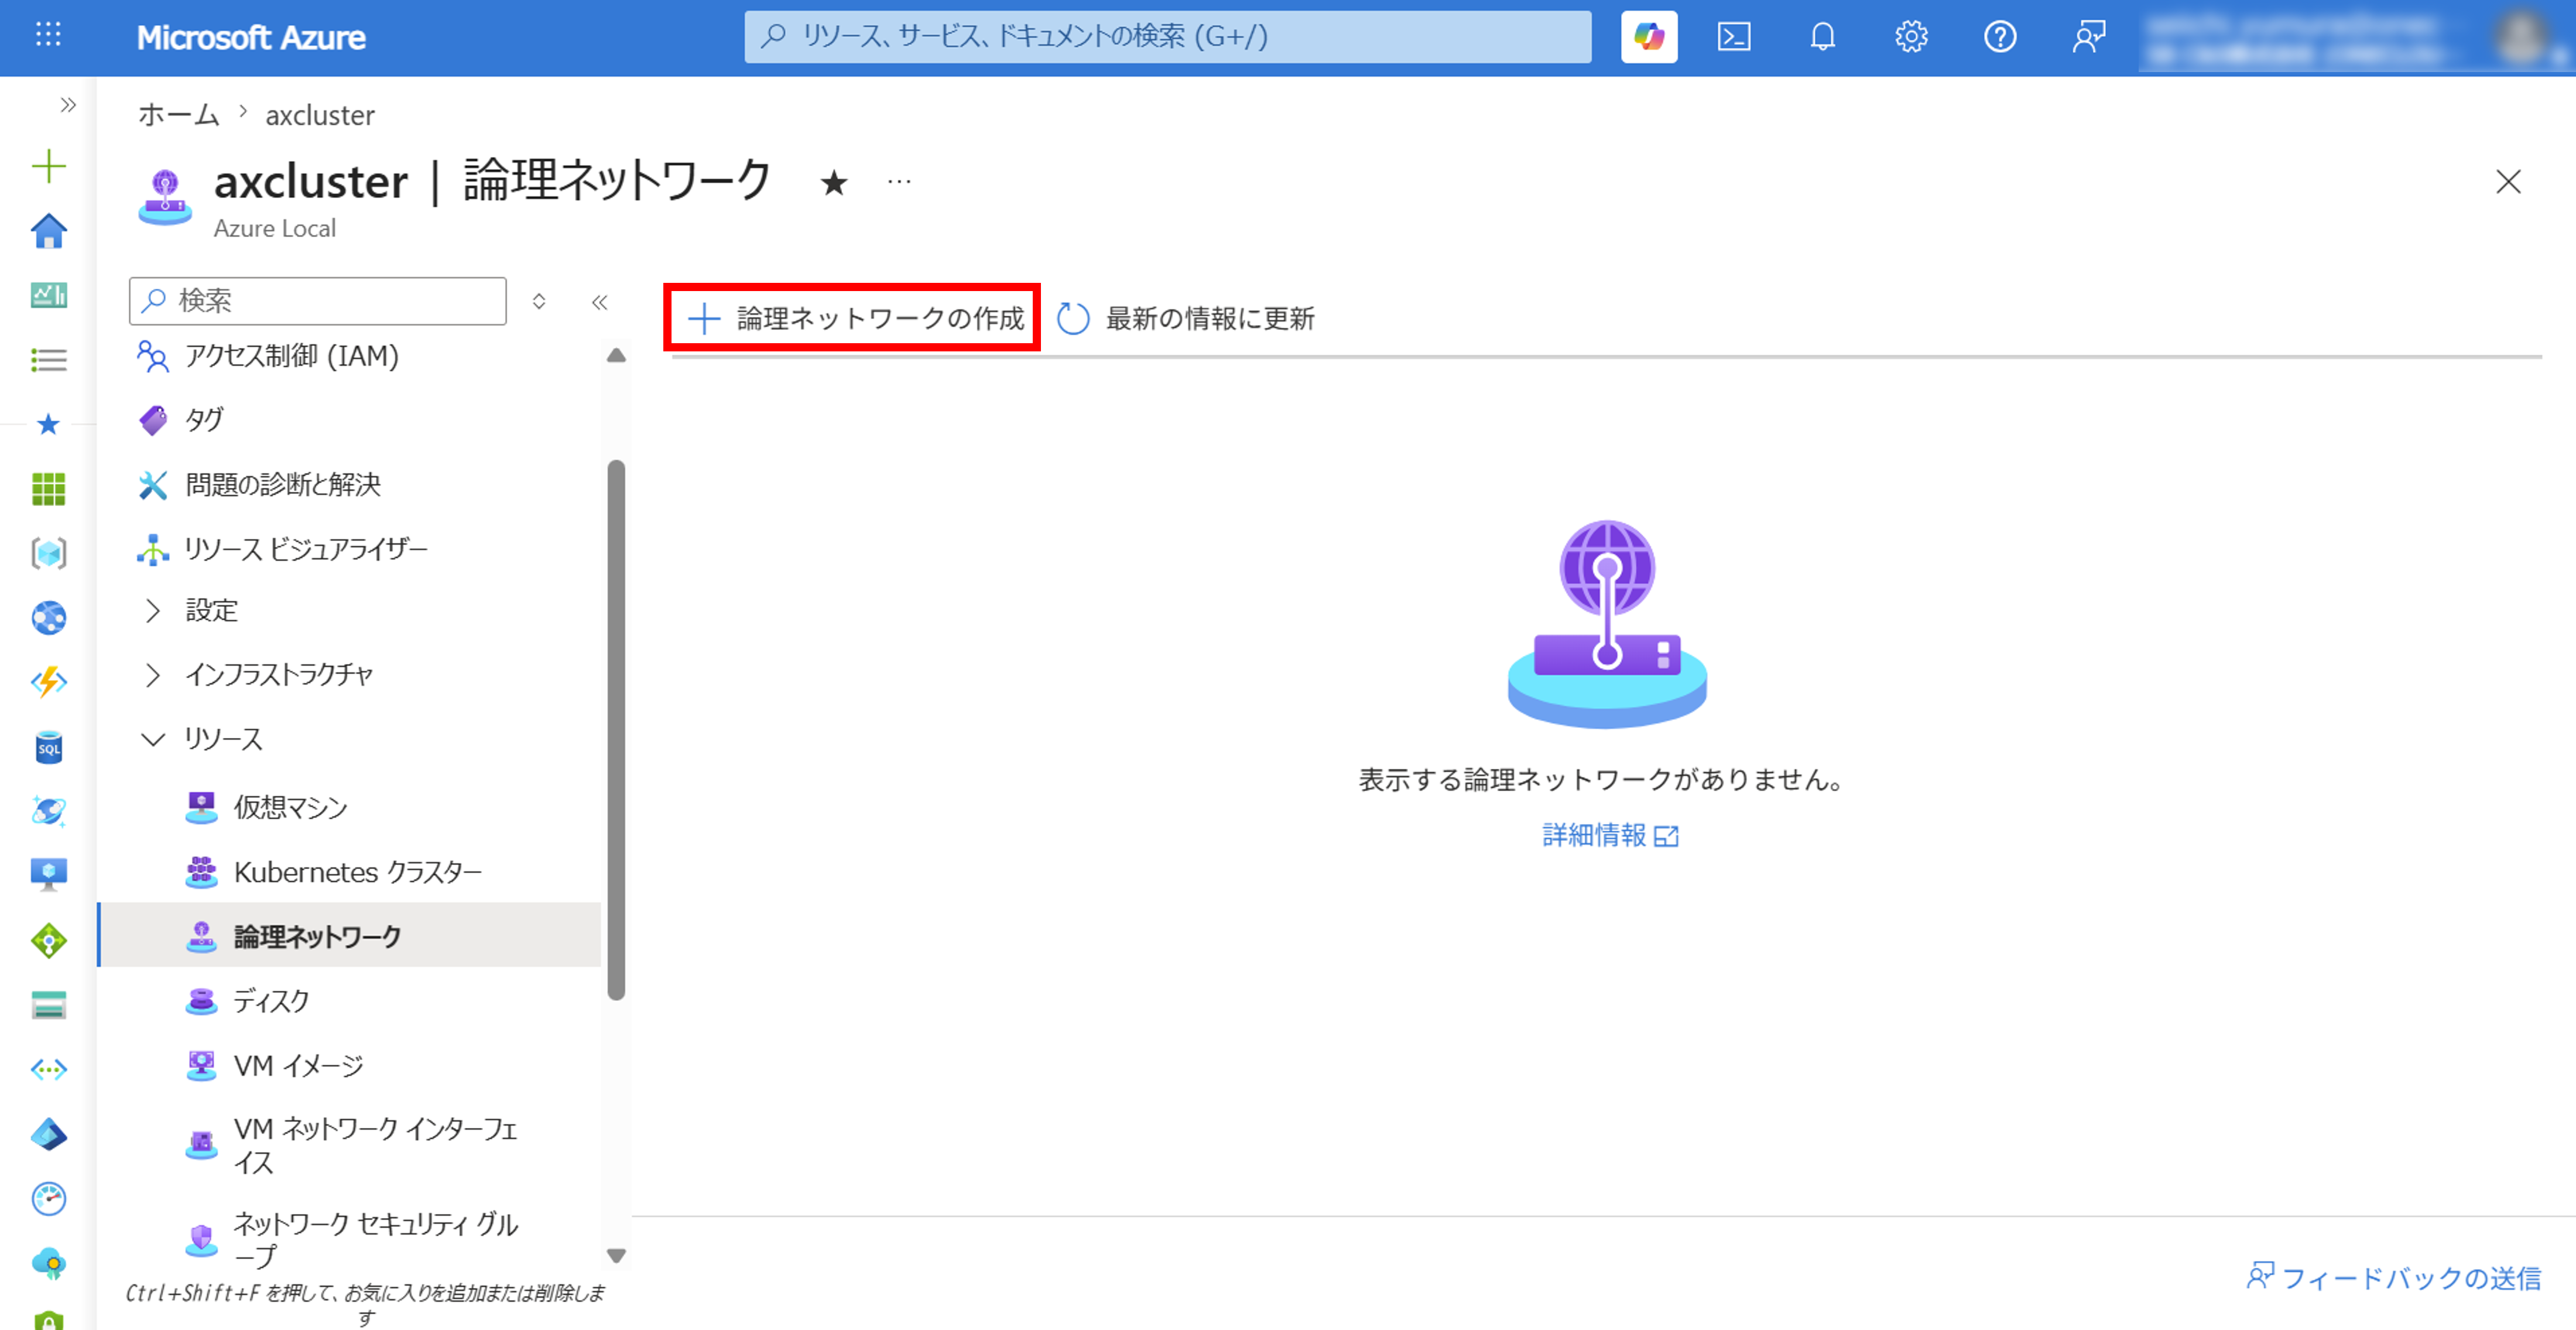Open Virtual machines monitor icon in sidebar
This screenshot has width=2576, height=1330.
(x=48, y=875)
